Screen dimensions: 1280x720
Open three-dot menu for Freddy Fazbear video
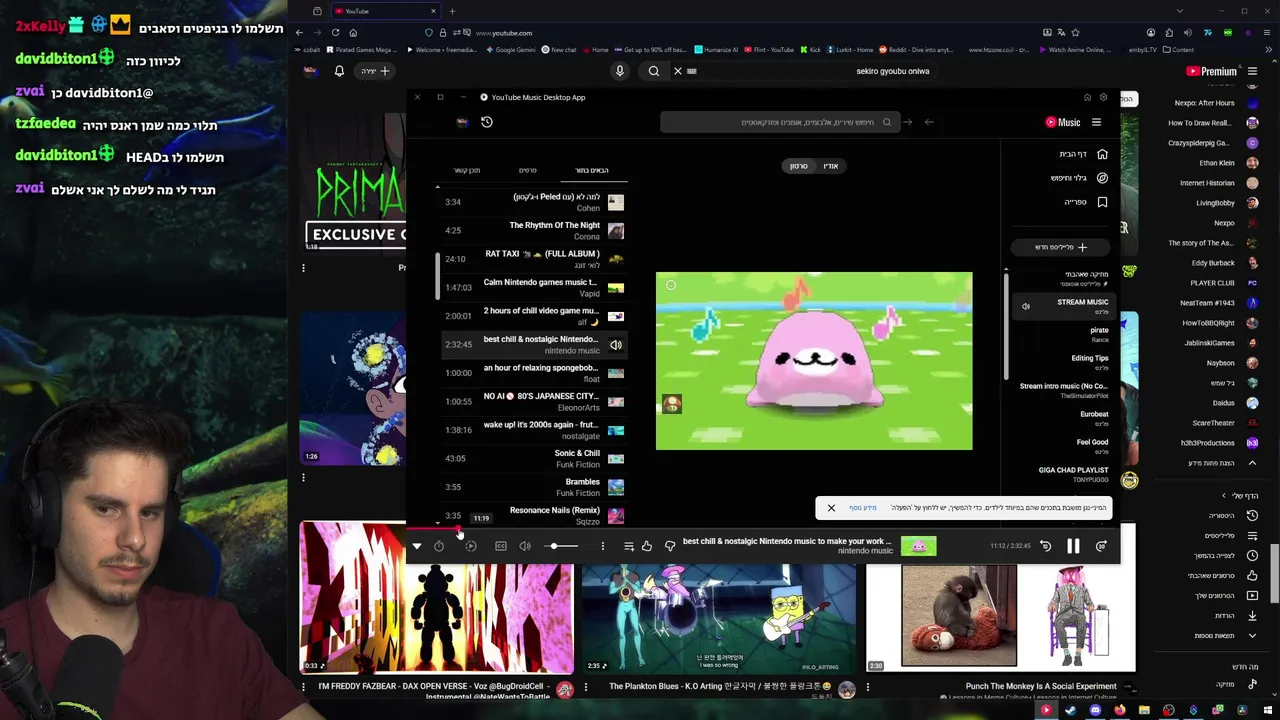coord(303,687)
